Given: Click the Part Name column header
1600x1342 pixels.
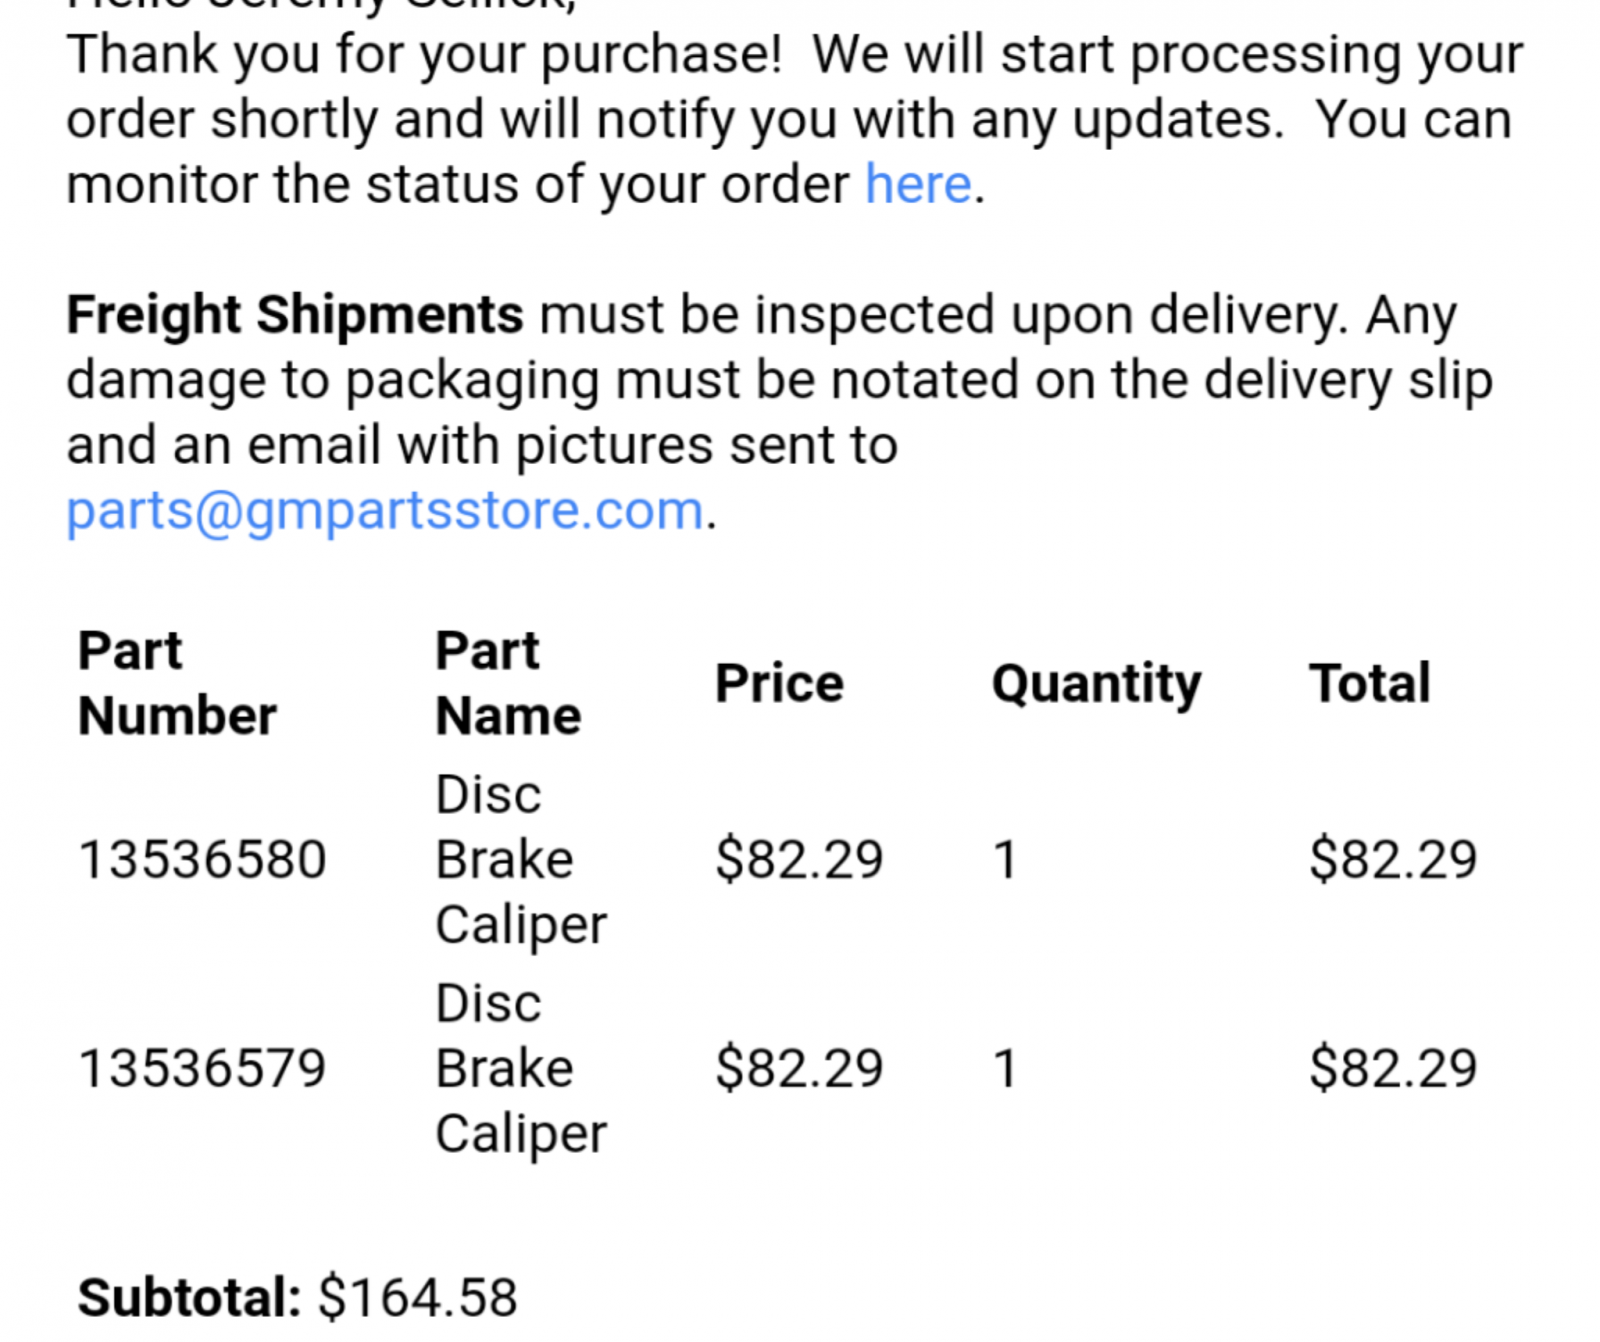Looking at the screenshot, I should [508, 684].
